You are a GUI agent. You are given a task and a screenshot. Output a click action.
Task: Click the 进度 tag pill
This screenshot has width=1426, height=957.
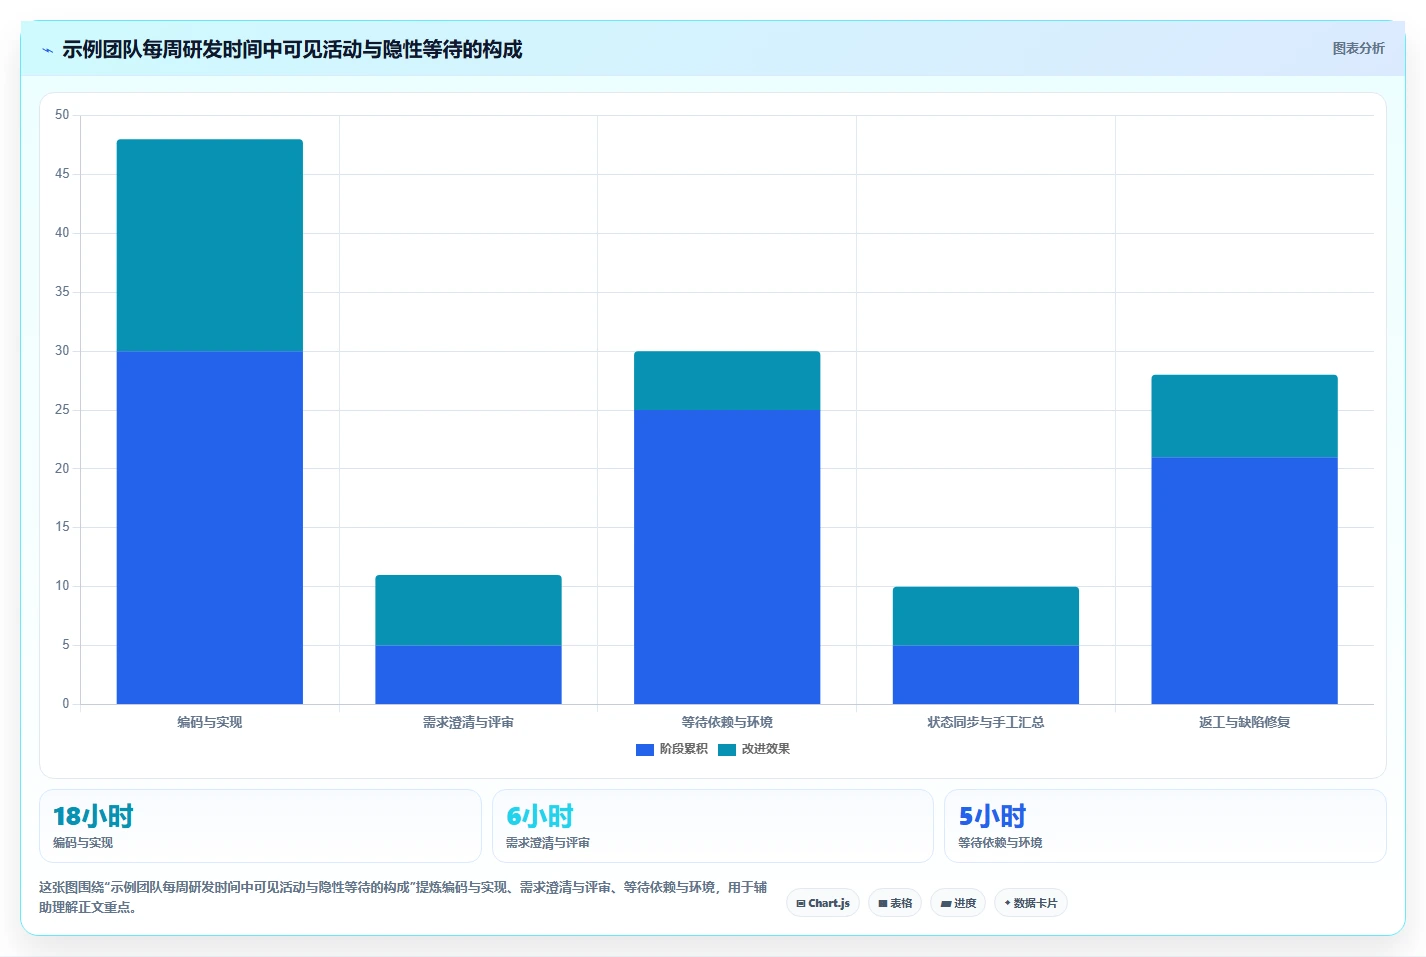click(958, 903)
